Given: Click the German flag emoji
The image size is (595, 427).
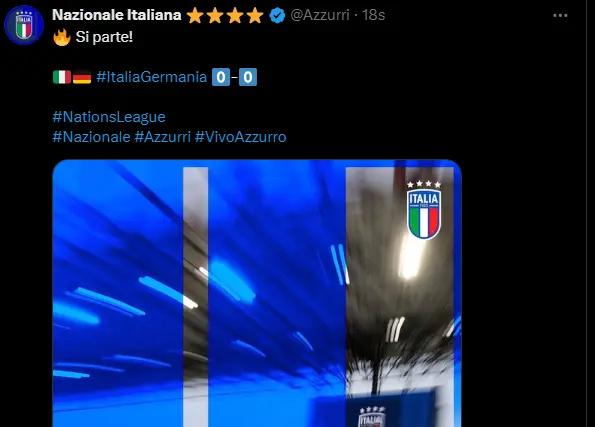Looking at the screenshot, I should 82,77.
